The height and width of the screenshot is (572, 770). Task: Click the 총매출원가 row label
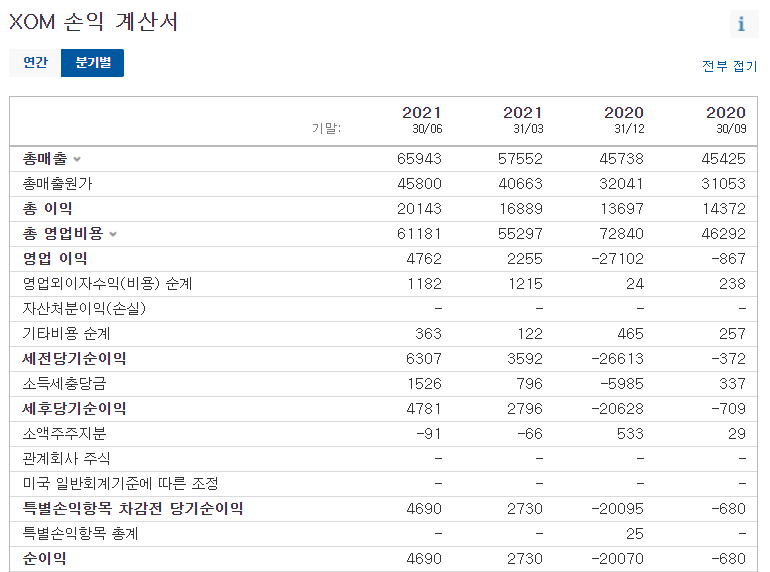click(57, 184)
